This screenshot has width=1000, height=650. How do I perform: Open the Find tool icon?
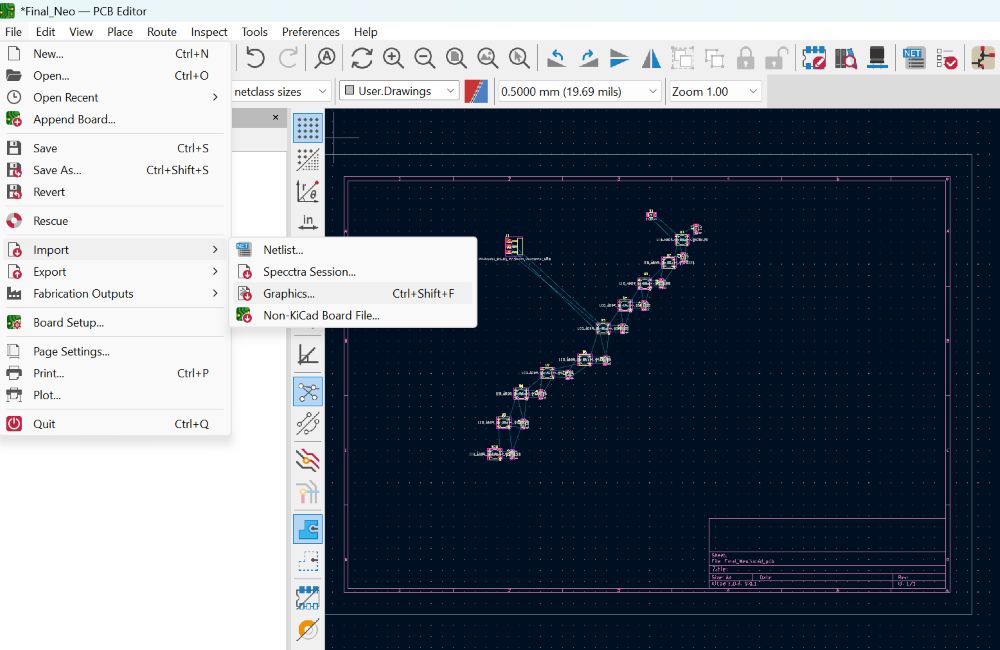tap(326, 59)
